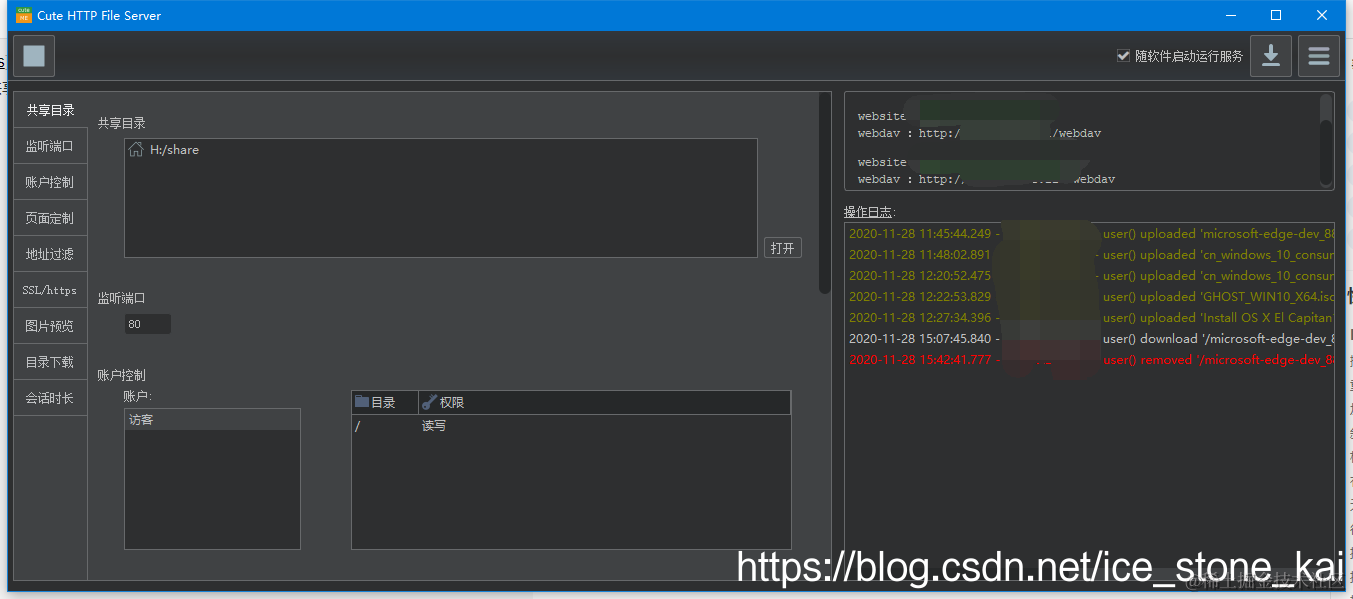Switch to the 图片预览 tab
This screenshot has height=599, width=1353.
(50, 326)
